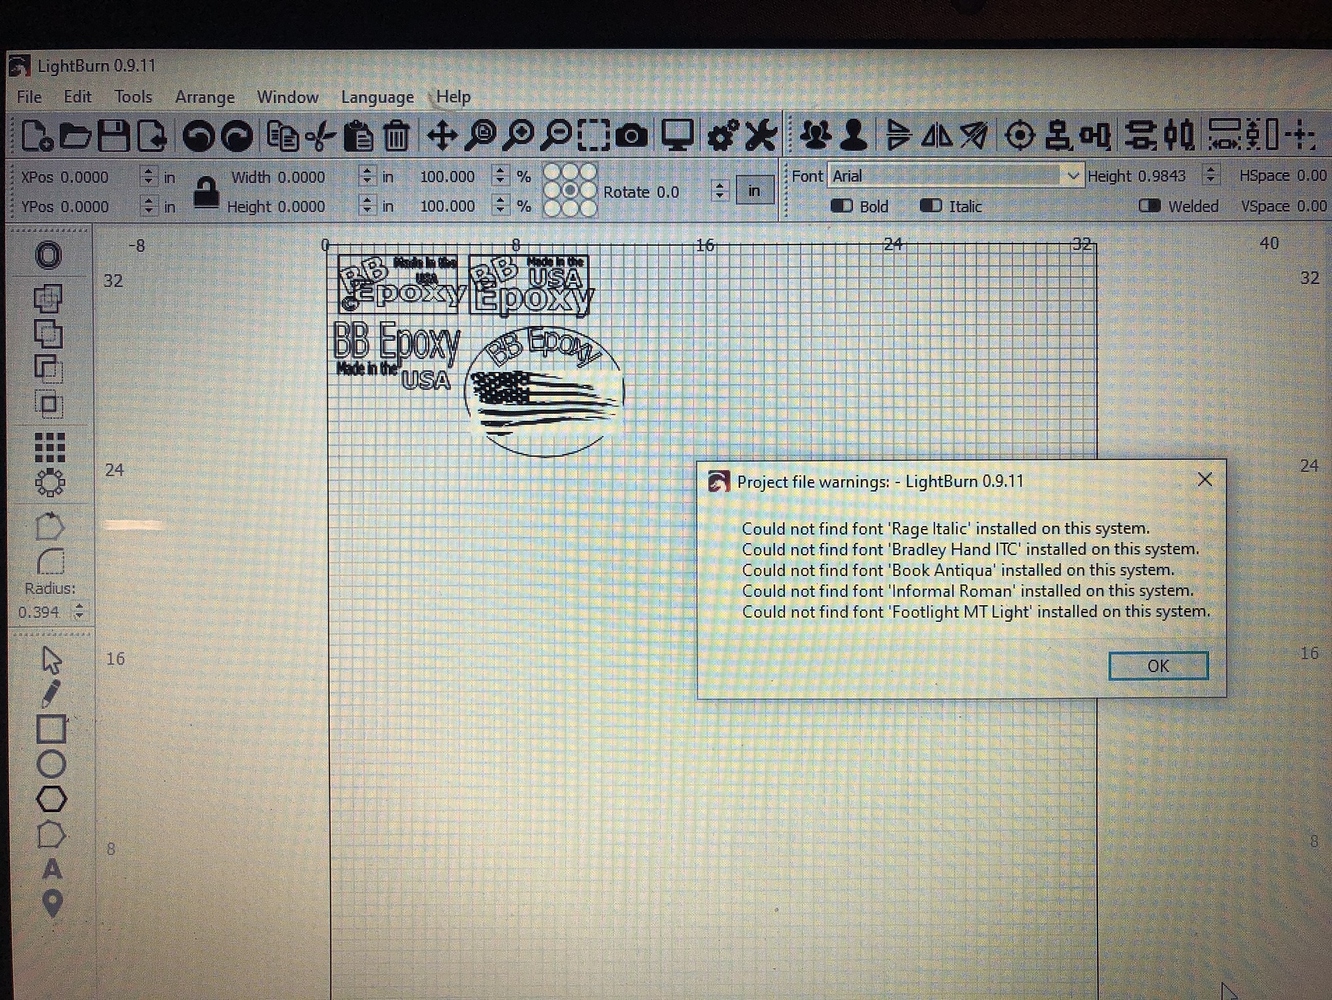Toggle the Bold font switch
Image resolution: width=1332 pixels, height=1000 pixels.
coord(842,206)
